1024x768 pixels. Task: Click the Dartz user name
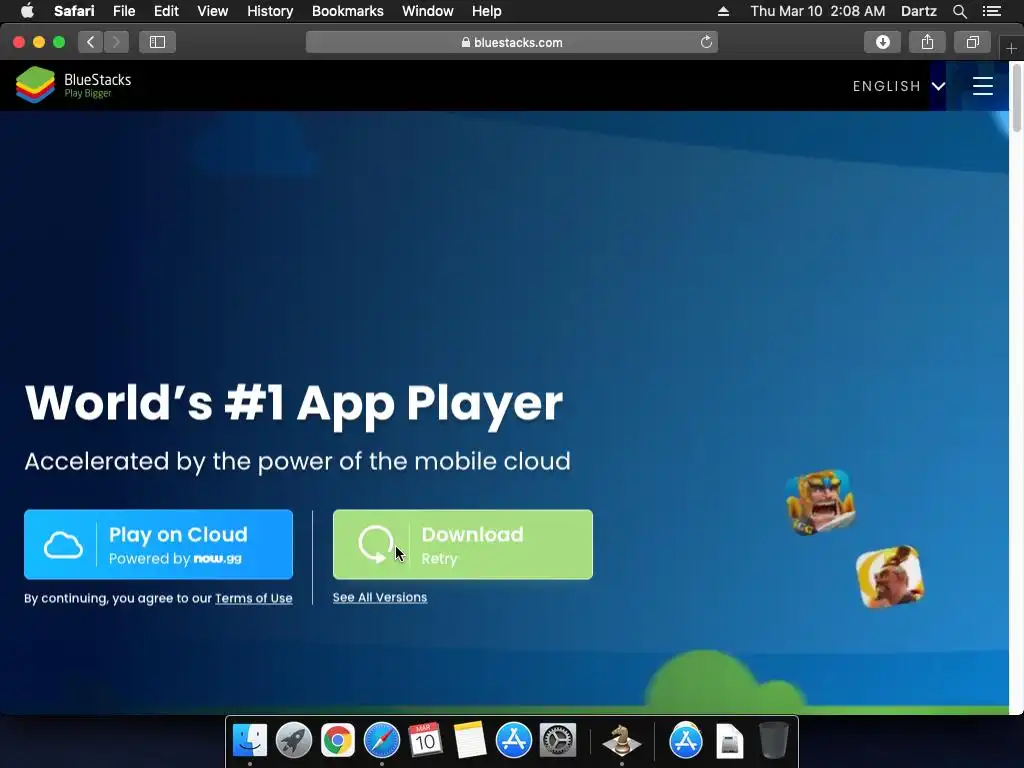pyautogui.click(x=918, y=10)
